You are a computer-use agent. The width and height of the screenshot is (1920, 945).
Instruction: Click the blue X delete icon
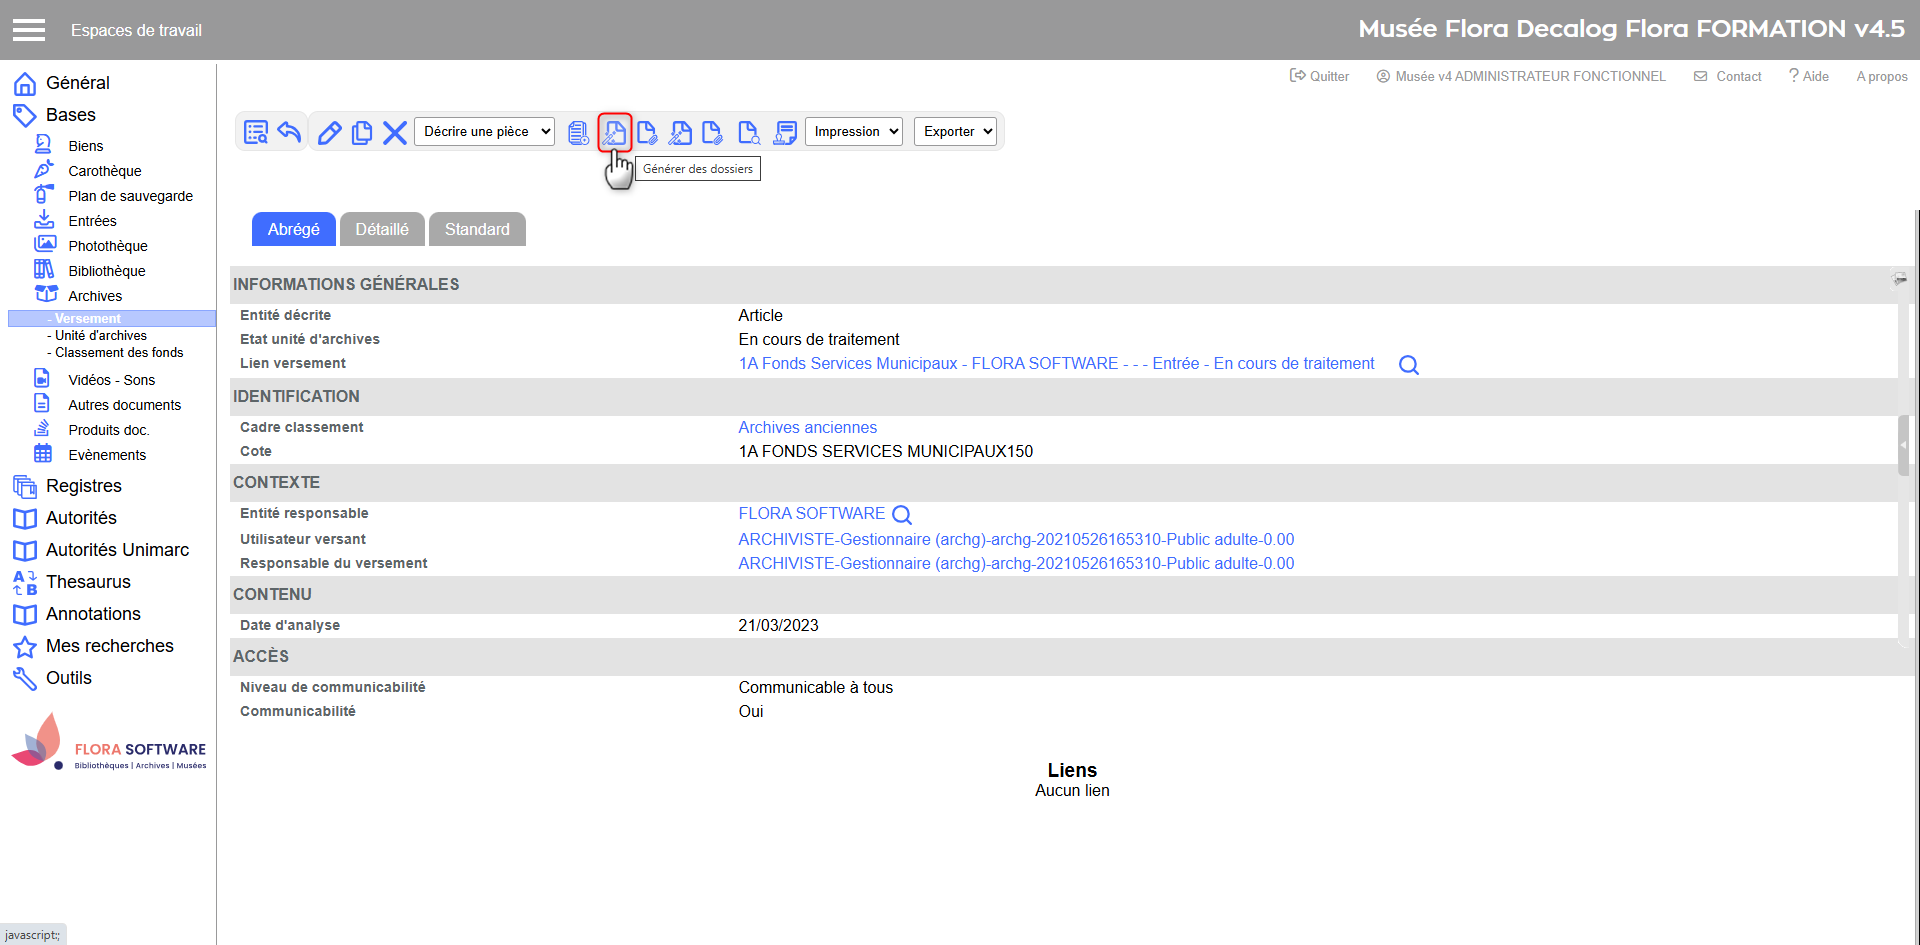[x=395, y=132]
